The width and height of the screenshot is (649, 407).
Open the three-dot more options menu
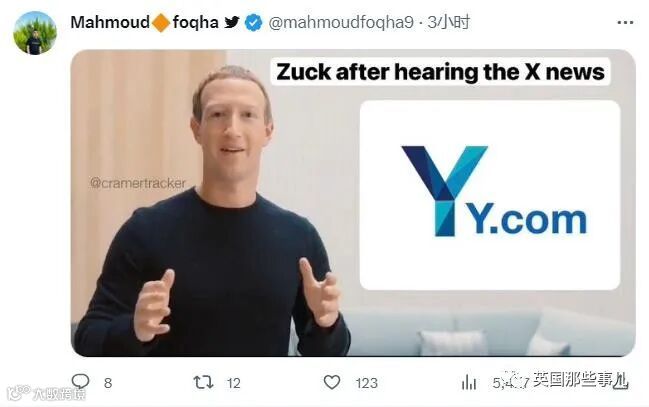(x=625, y=23)
